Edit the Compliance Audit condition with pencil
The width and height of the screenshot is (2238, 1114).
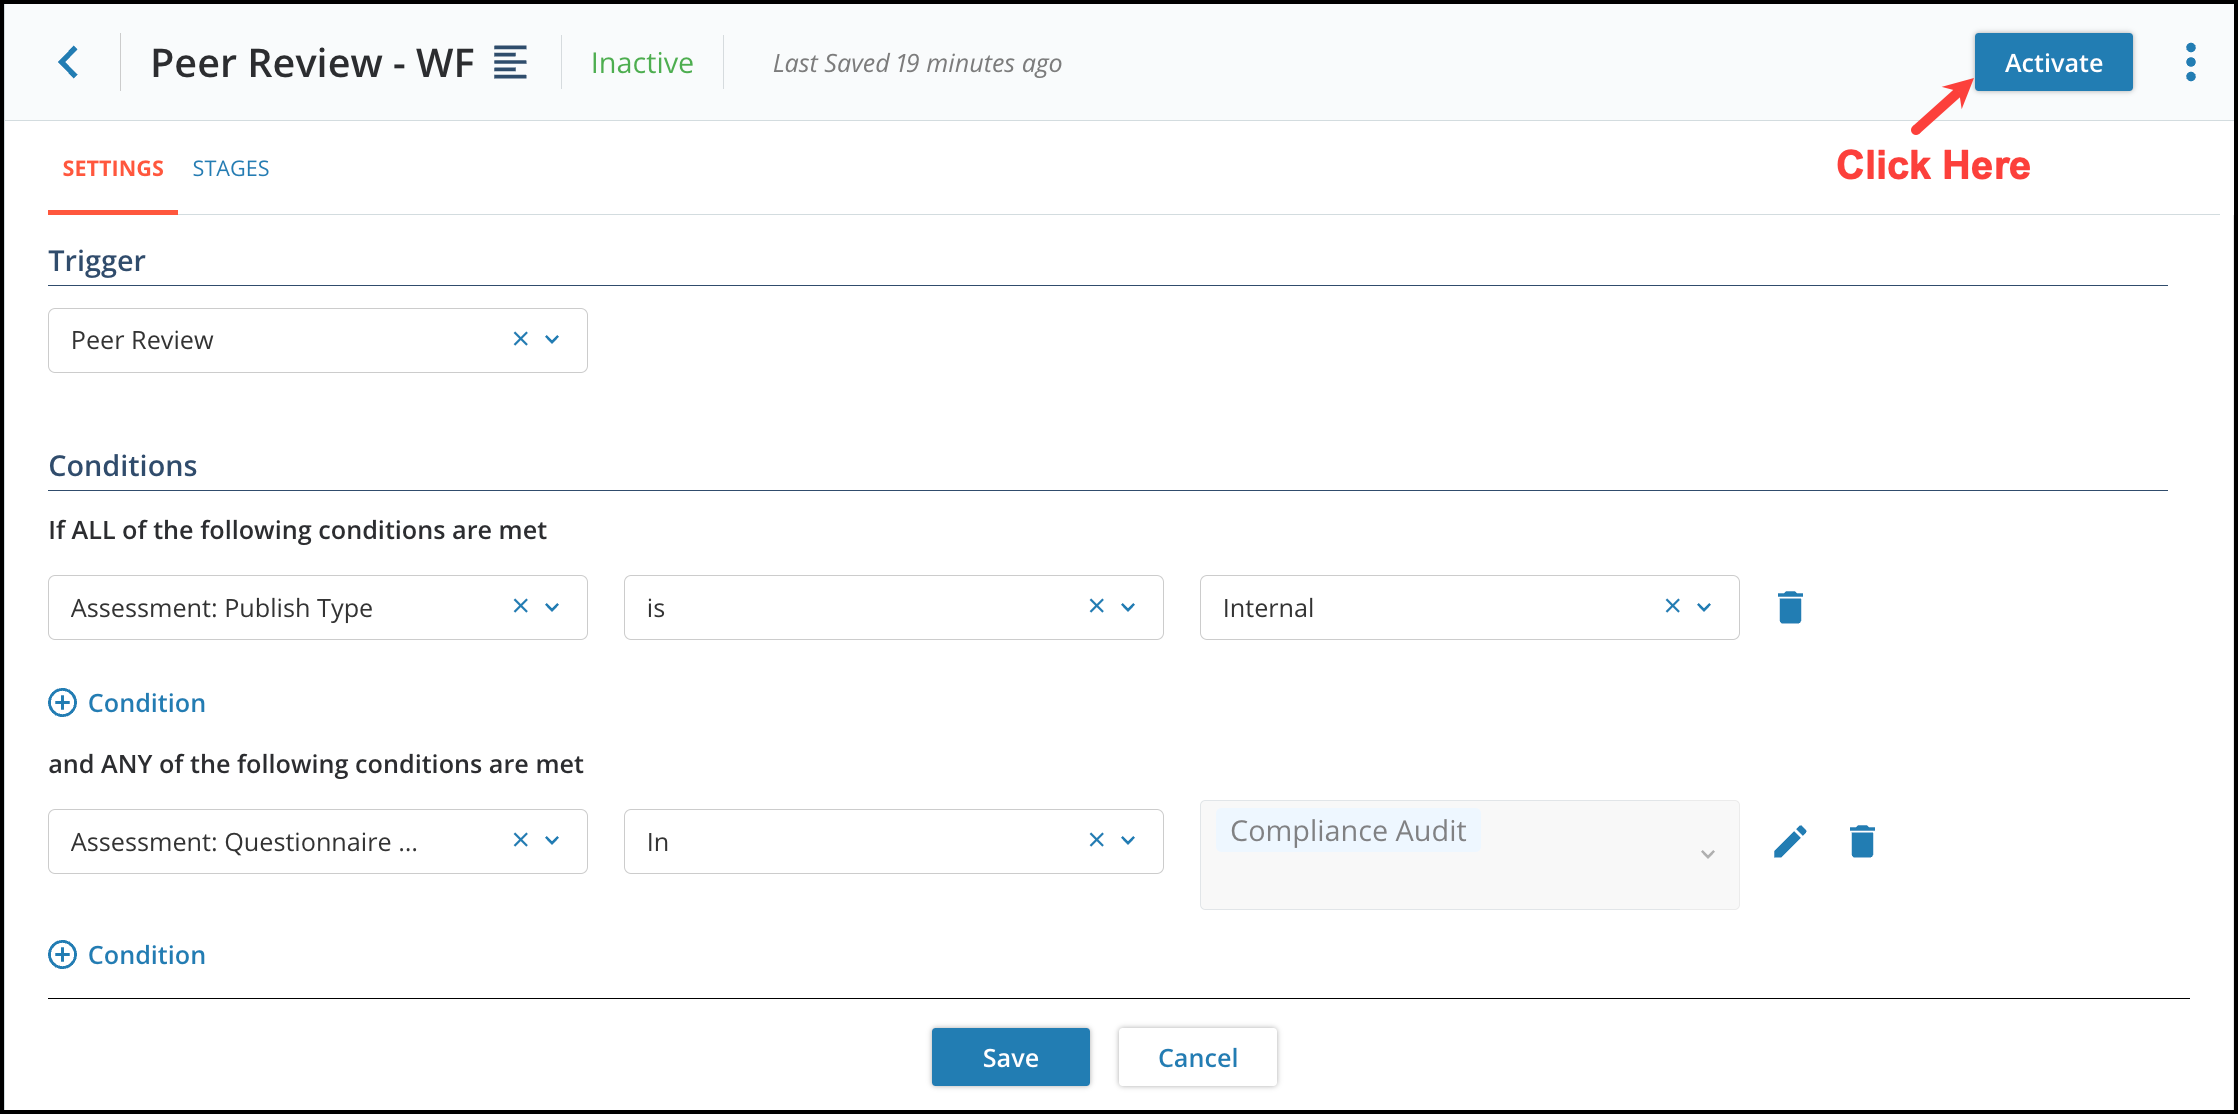coord(1790,841)
